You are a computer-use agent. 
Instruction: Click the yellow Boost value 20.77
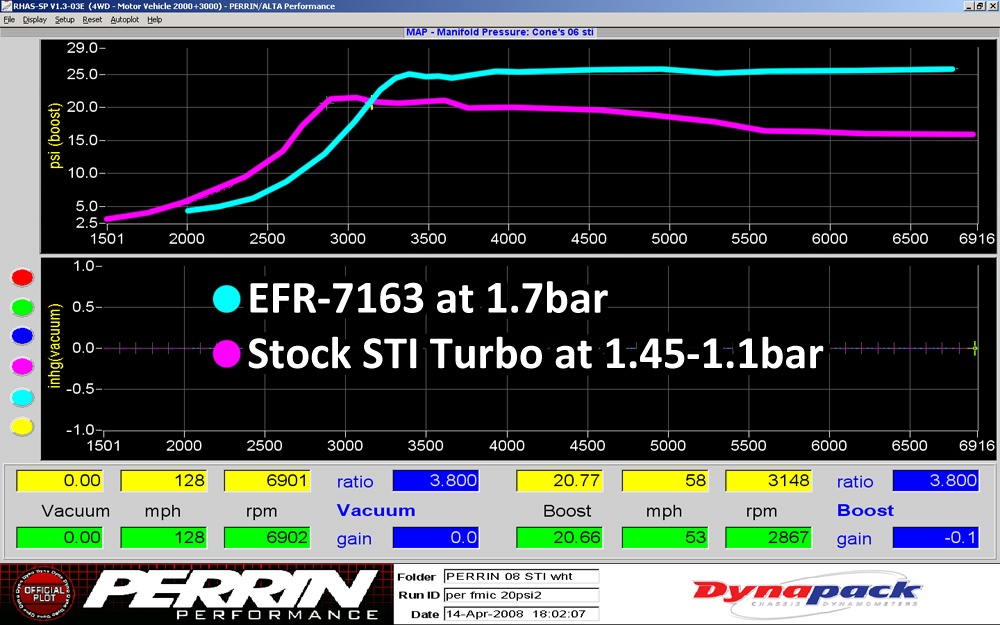click(559, 480)
